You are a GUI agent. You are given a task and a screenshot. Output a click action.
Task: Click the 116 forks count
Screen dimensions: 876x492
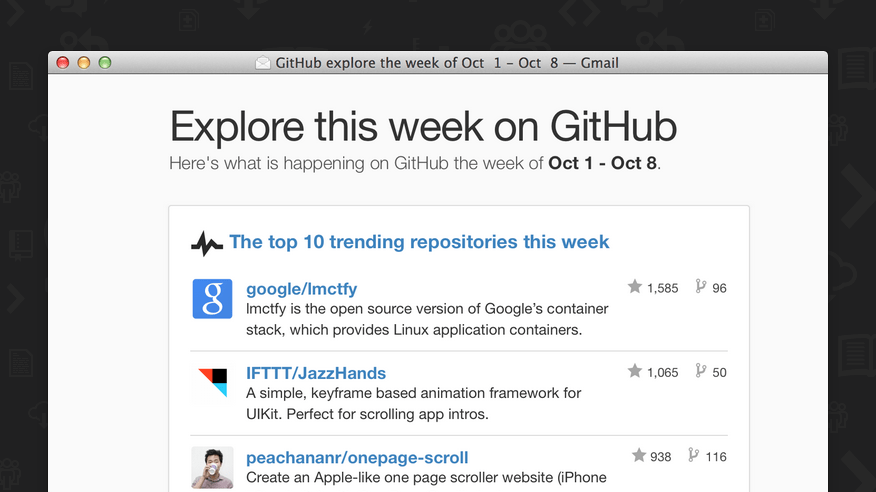pos(716,457)
